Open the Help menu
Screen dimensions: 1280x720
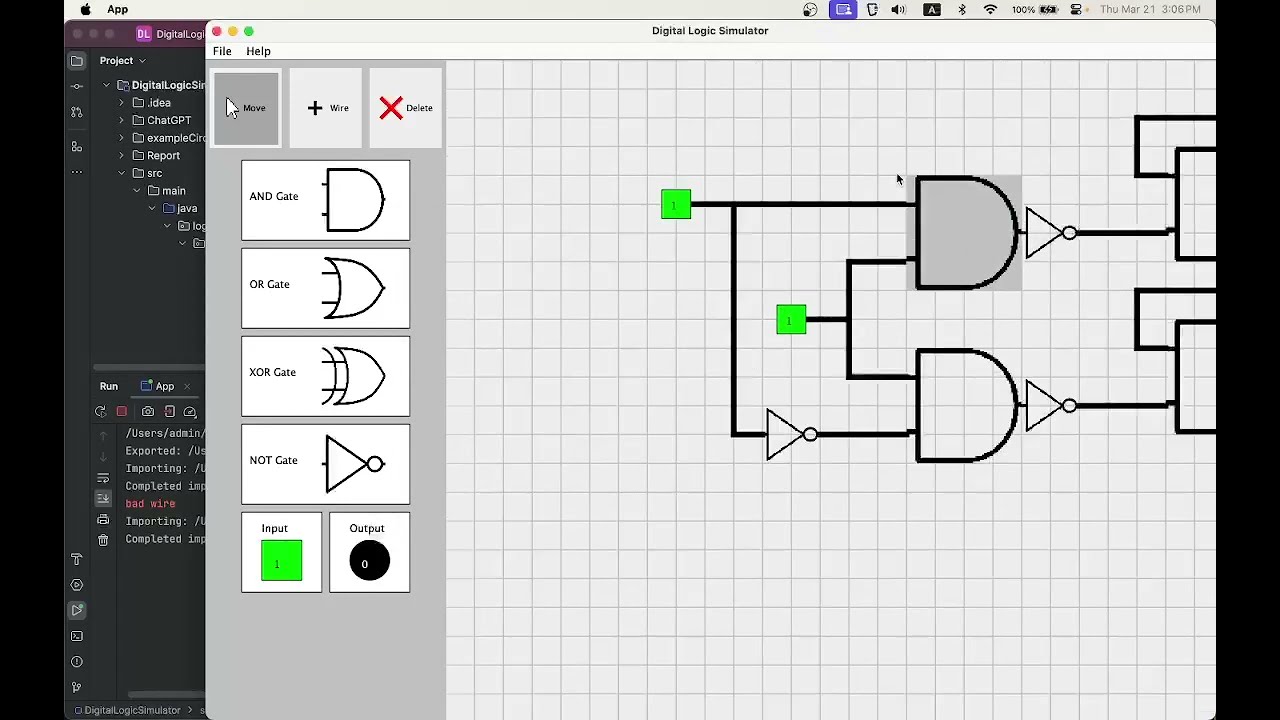[258, 51]
